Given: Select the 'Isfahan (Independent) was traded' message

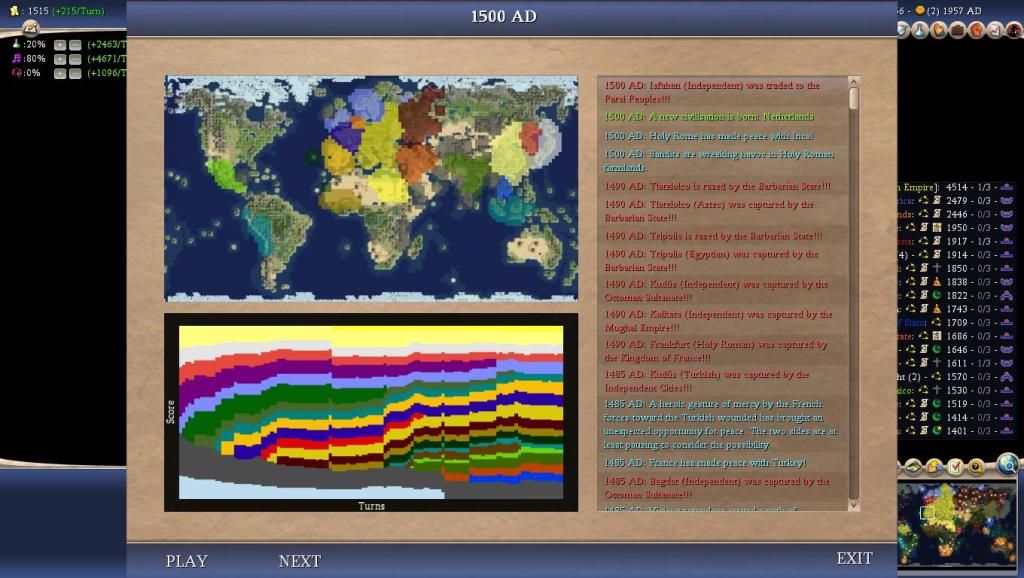Looking at the screenshot, I should point(712,92).
